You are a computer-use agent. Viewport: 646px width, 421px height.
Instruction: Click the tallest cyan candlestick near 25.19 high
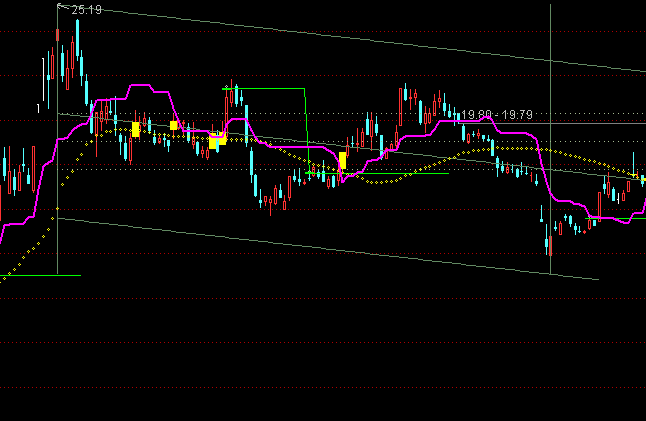pyautogui.click(x=77, y=50)
